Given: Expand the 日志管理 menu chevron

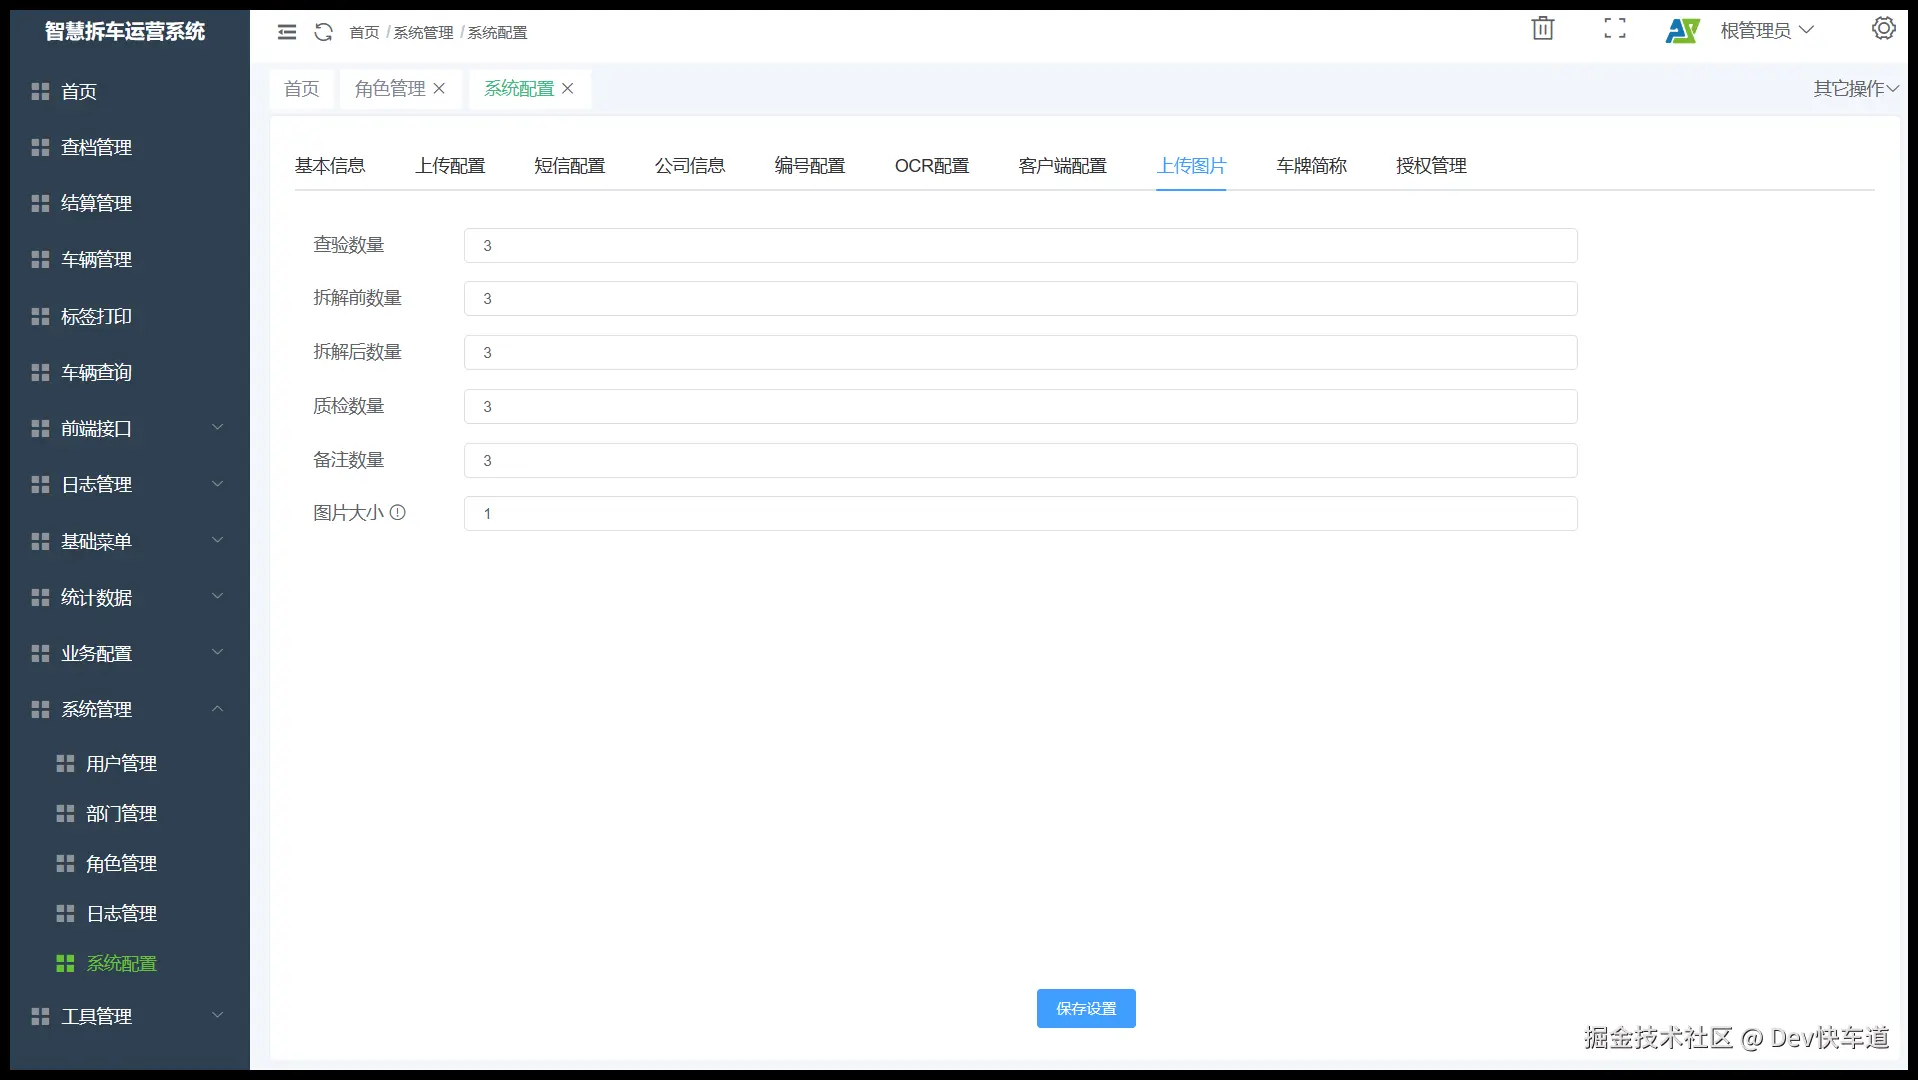Looking at the screenshot, I should tap(217, 484).
